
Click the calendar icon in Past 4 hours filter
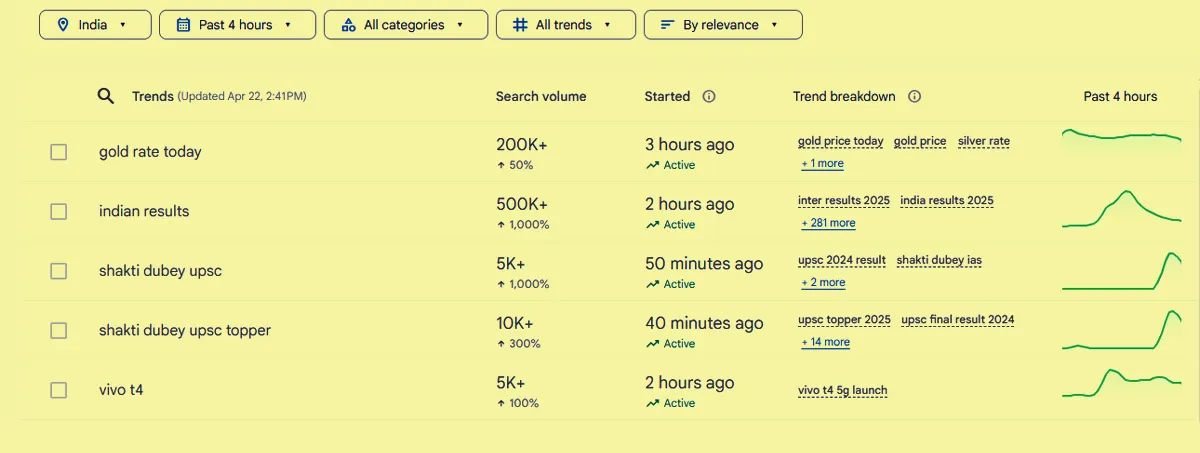183,25
